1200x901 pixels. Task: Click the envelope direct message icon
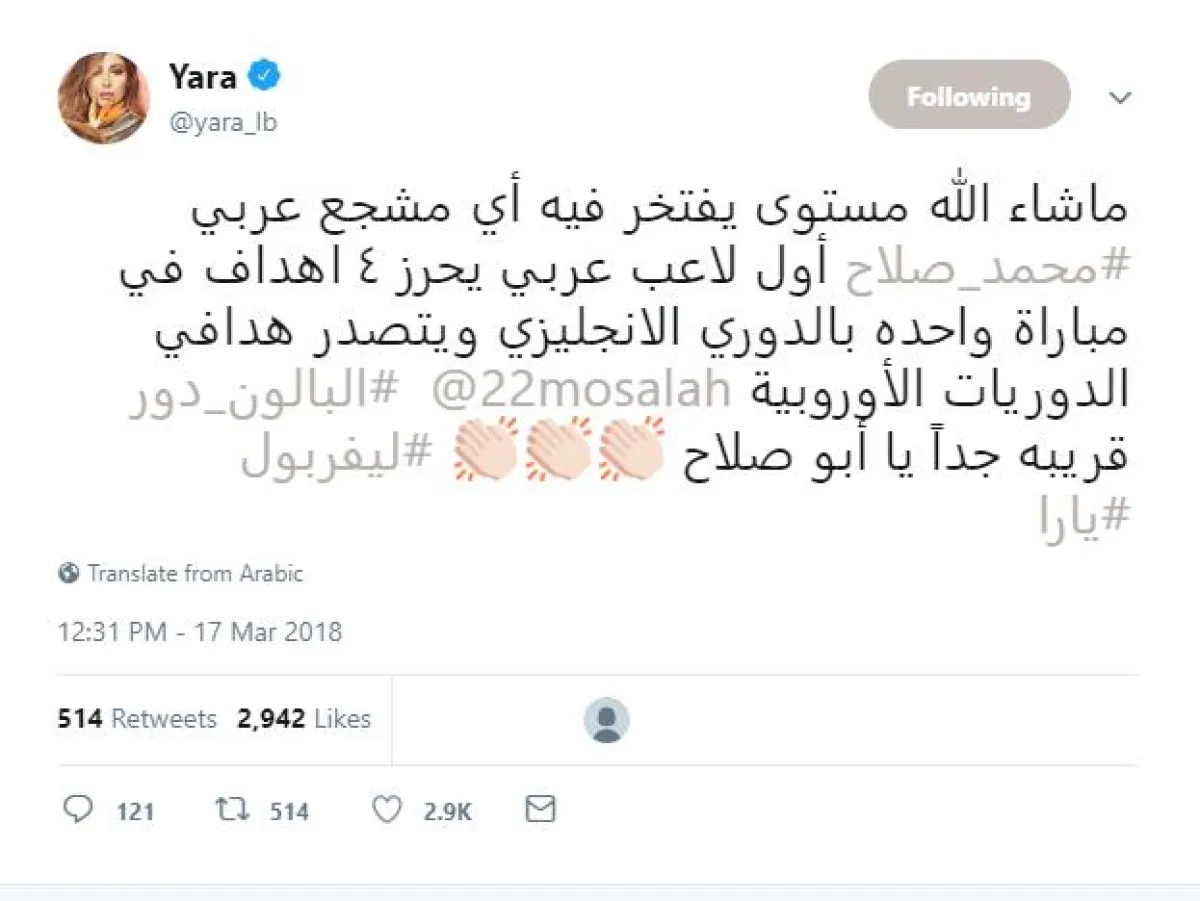click(540, 809)
